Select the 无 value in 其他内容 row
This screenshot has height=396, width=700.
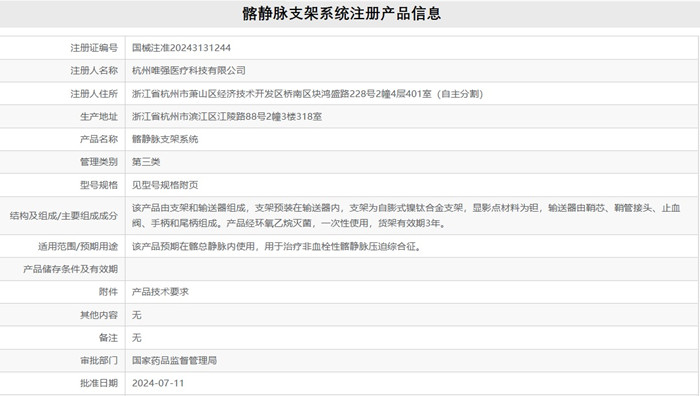tap(137, 315)
